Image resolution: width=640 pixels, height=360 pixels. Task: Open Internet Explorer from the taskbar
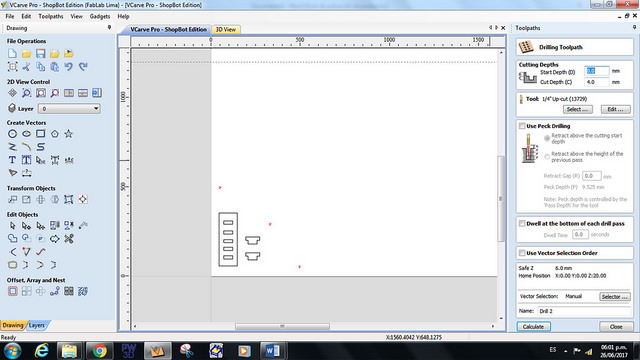click(42, 351)
